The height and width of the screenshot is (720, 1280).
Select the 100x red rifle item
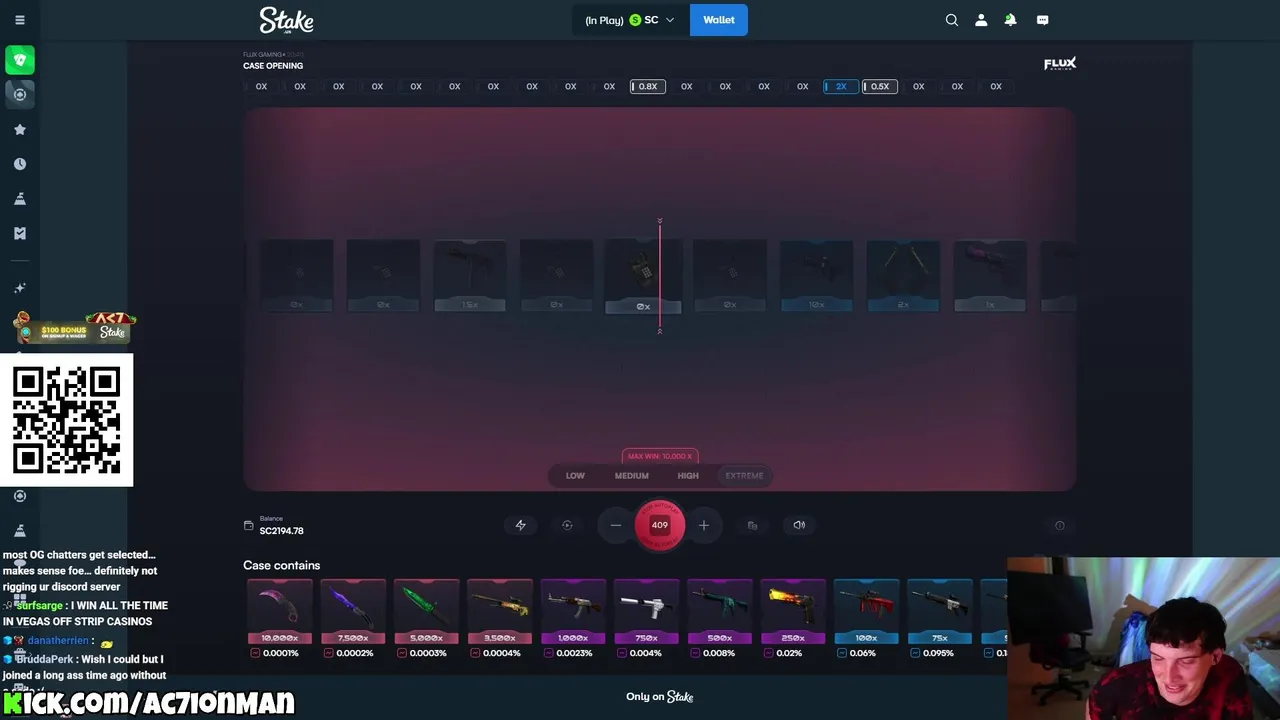[866, 612]
